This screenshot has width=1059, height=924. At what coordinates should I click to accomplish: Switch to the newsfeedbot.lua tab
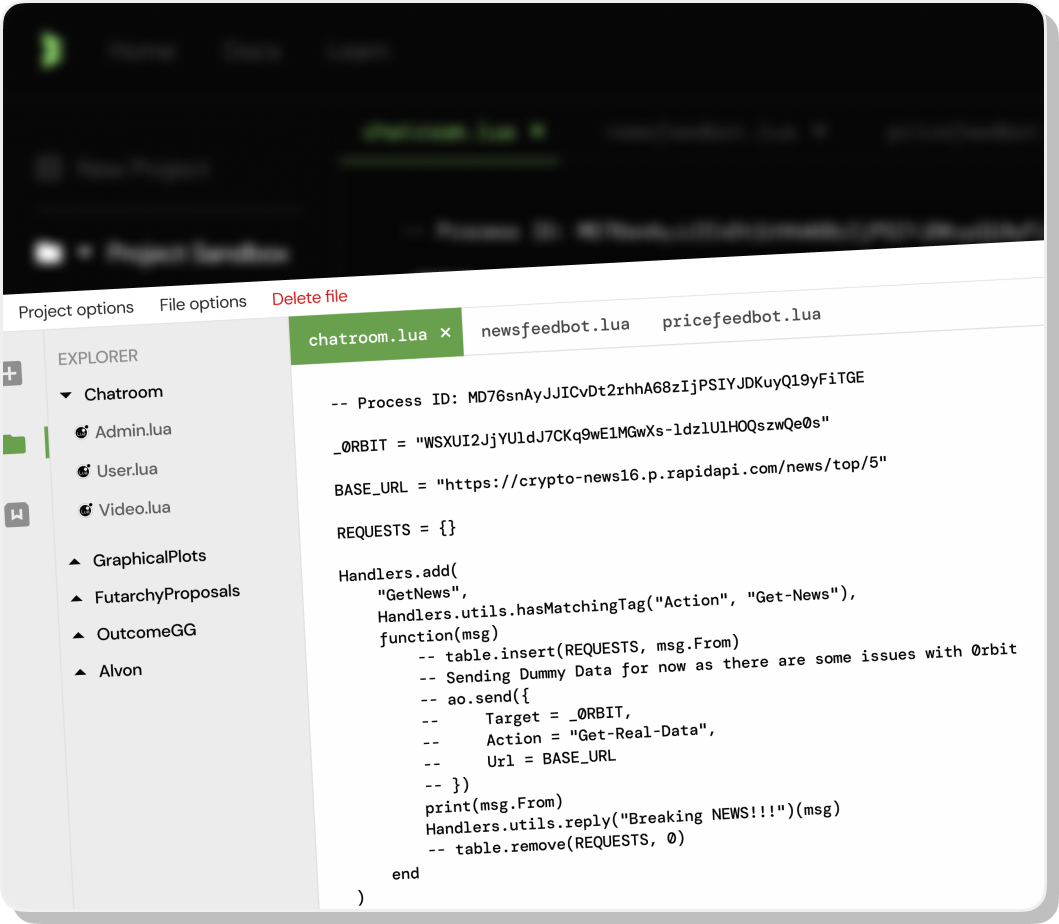(554, 325)
